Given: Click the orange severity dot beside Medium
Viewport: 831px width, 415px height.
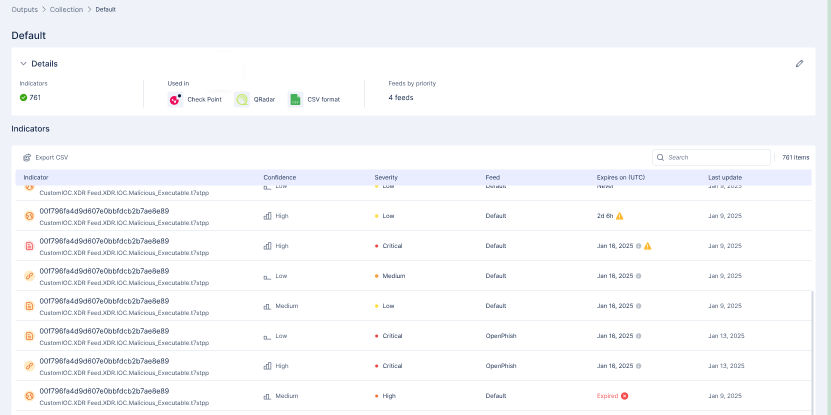Looking at the screenshot, I should (x=377, y=276).
